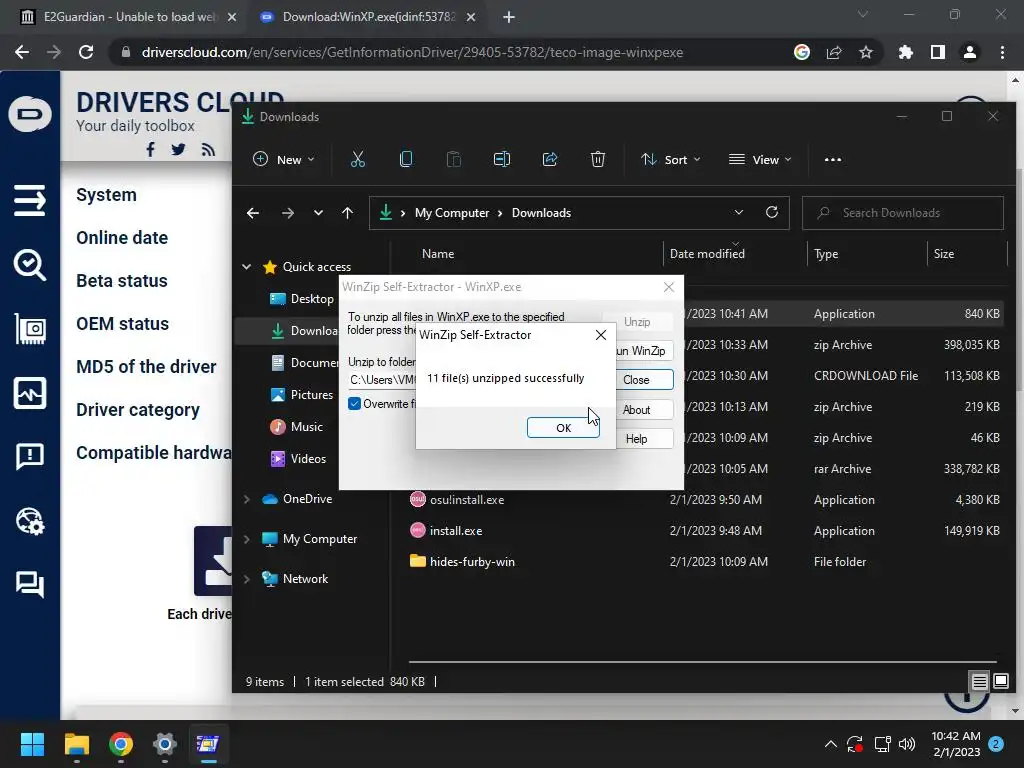This screenshot has height=768, width=1024.
Task: Close the WinZip Self-Extractor message box
Action: click(x=601, y=335)
